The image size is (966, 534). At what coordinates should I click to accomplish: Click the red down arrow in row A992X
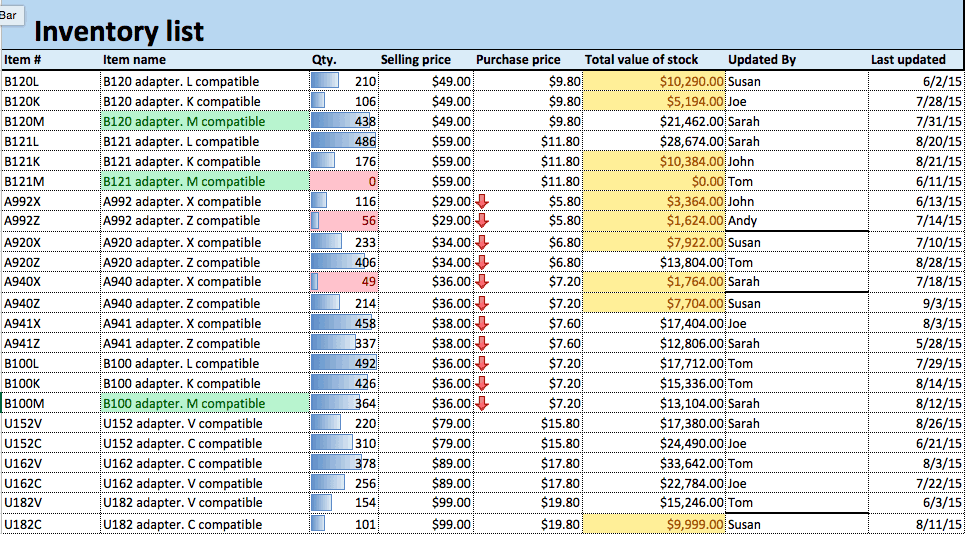[x=483, y=202]
